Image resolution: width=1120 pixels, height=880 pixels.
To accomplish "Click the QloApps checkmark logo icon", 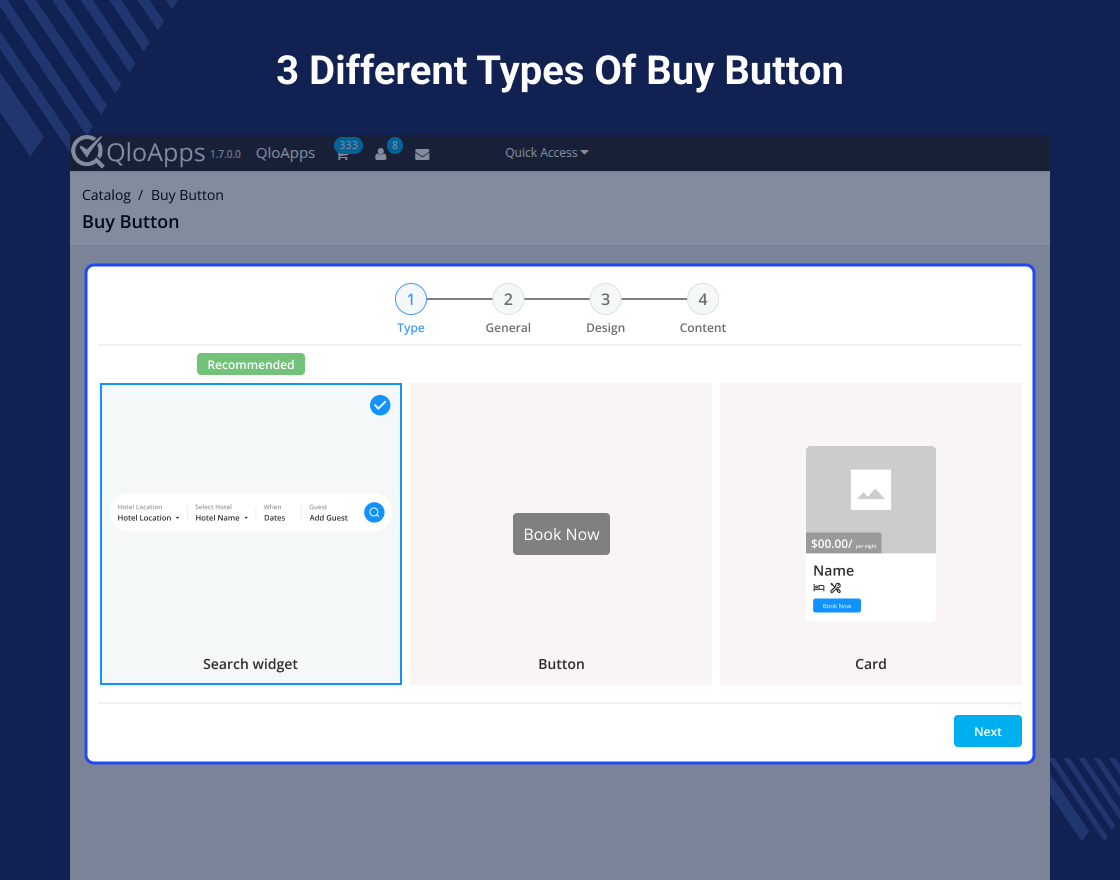I will click(x=87, y=151).
